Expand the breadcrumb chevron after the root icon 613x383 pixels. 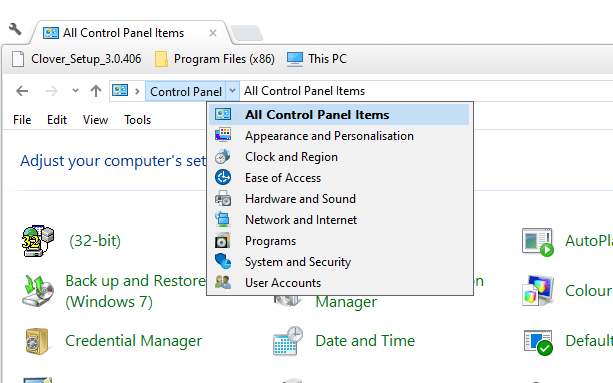point(137,91)
